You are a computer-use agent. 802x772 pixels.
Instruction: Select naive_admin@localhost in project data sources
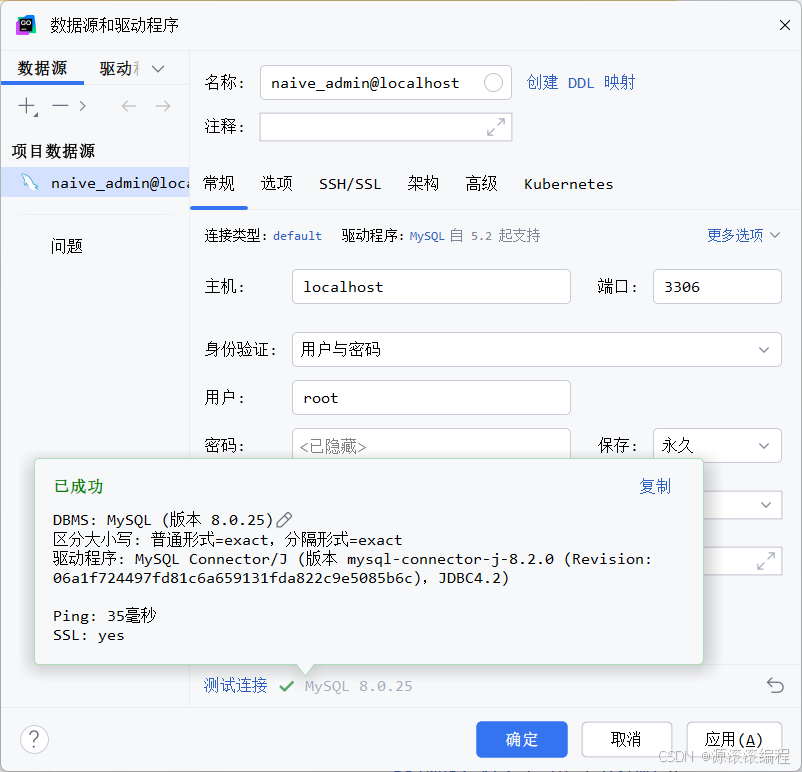(95, 182)
